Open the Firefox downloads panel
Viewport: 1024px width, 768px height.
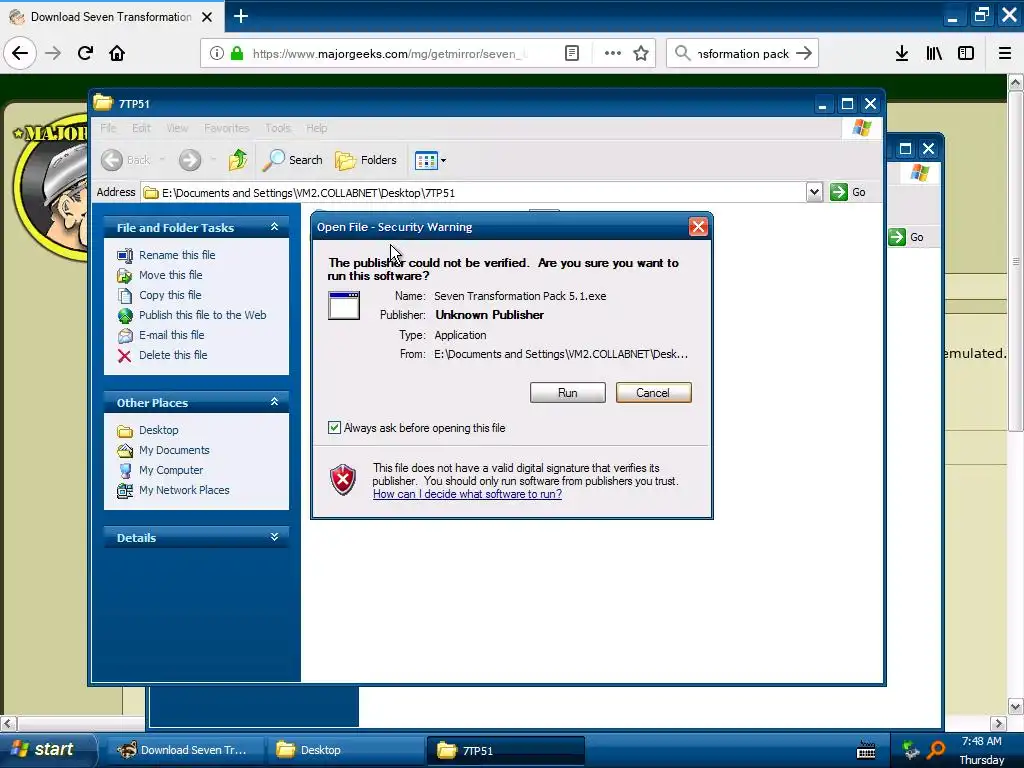(902, 54)
